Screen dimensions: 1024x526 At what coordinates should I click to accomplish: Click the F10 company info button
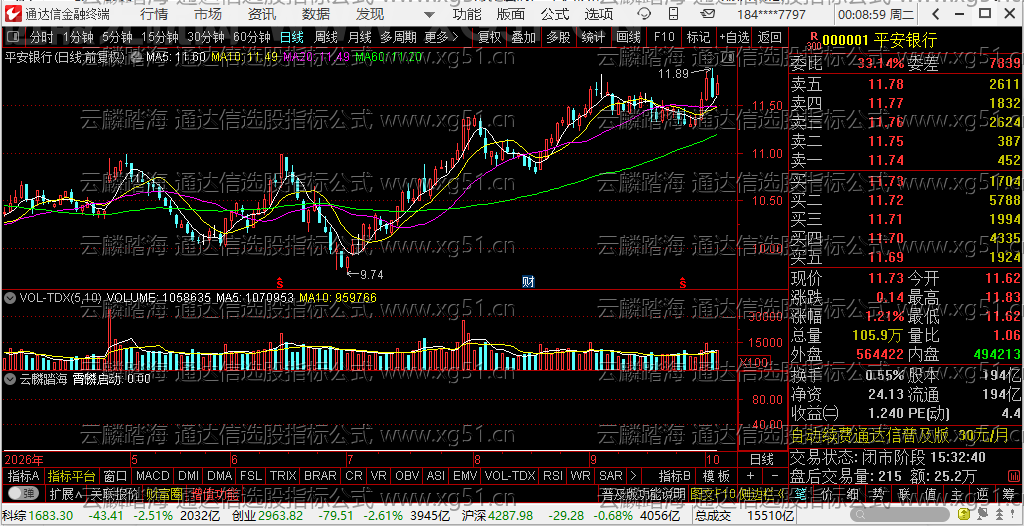click(664, 37)
